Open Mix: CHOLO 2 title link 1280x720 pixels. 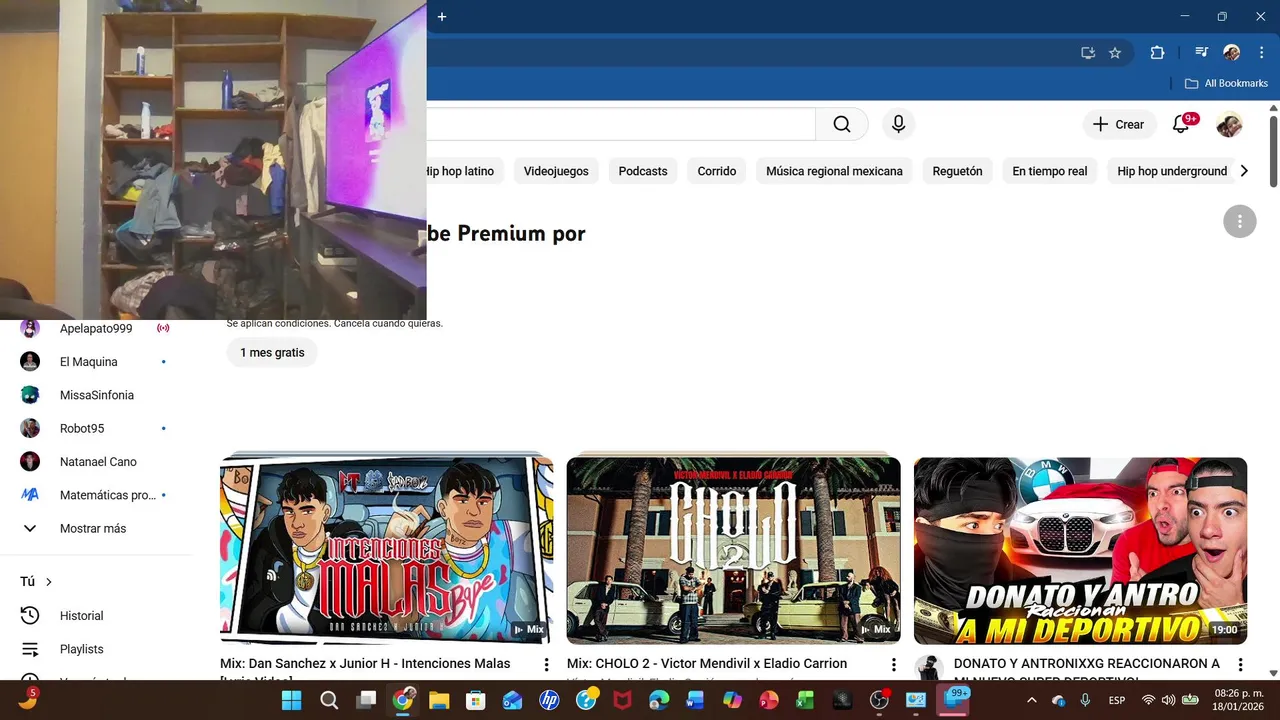[707, 664]
